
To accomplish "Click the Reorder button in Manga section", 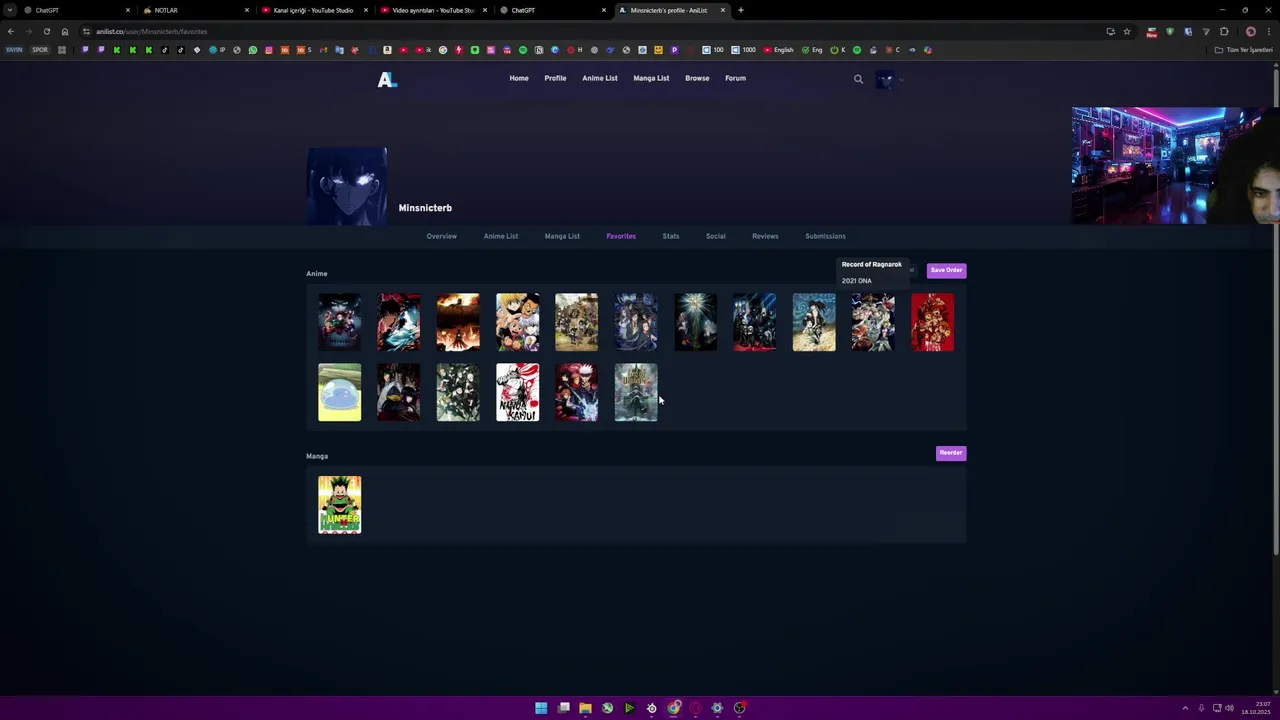I will pyautogui.click(x=951, y=453).
